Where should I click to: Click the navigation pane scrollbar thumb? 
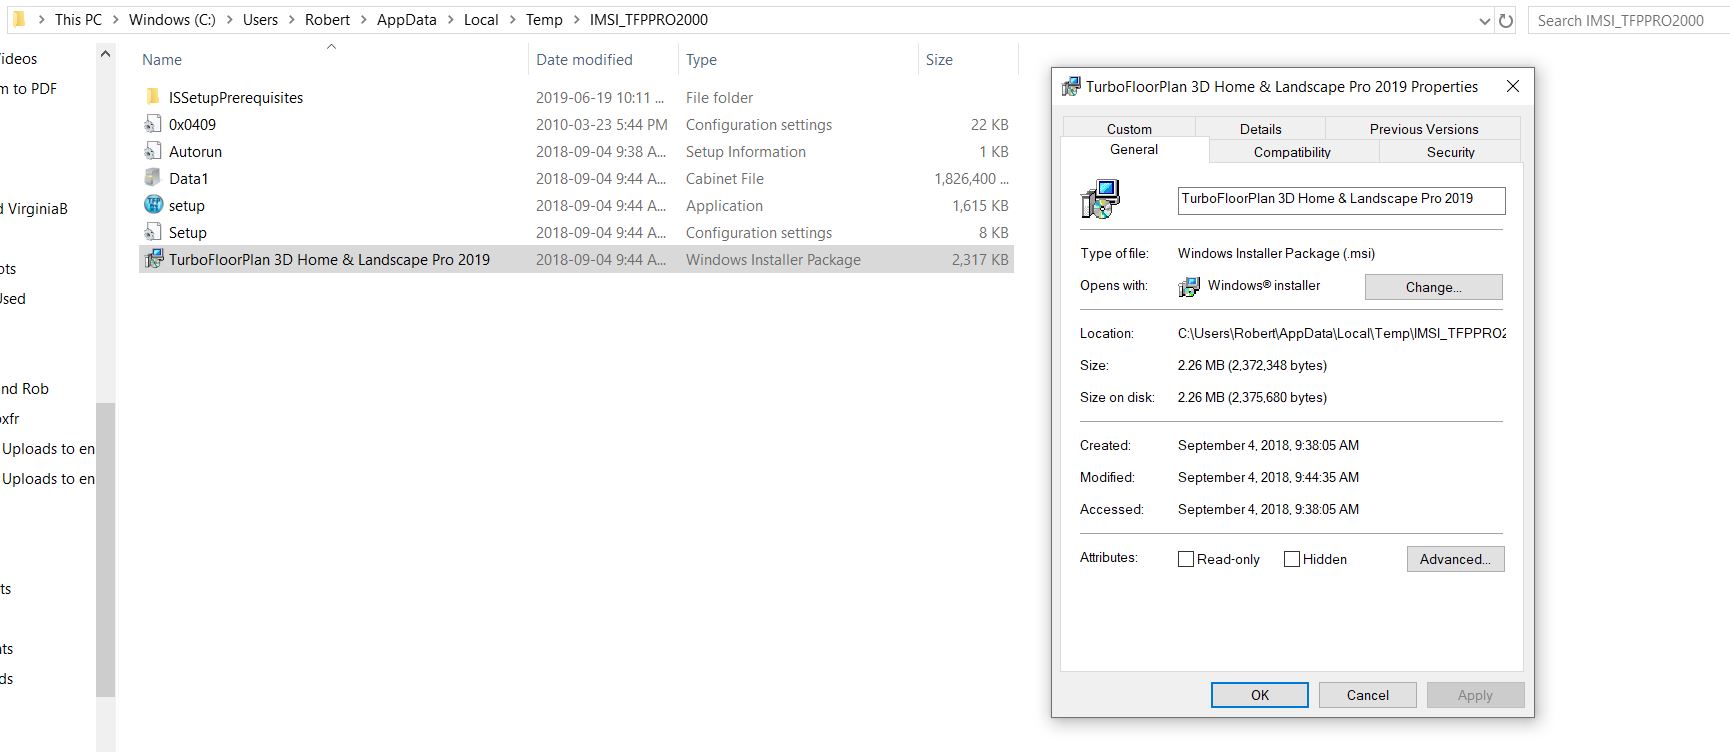(x=105, y=549)
